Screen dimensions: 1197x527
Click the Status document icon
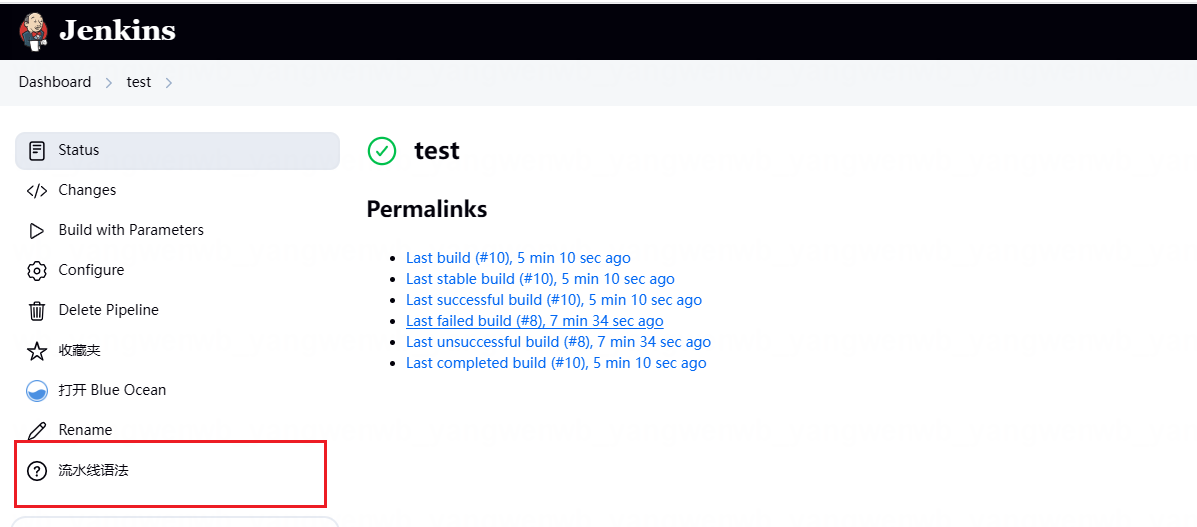pos(37,150)
